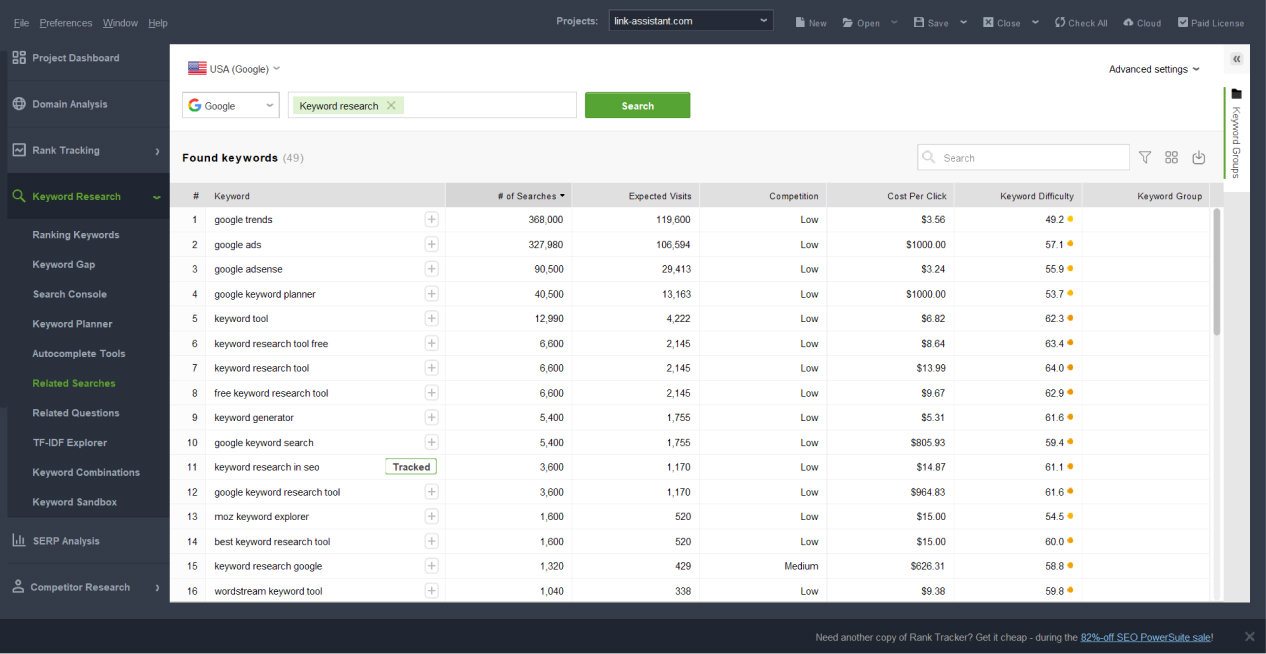The height and width of the screenshot is (654, 1266).
Task: Click the Close project toolbar button
Action: pos(1002,22)
